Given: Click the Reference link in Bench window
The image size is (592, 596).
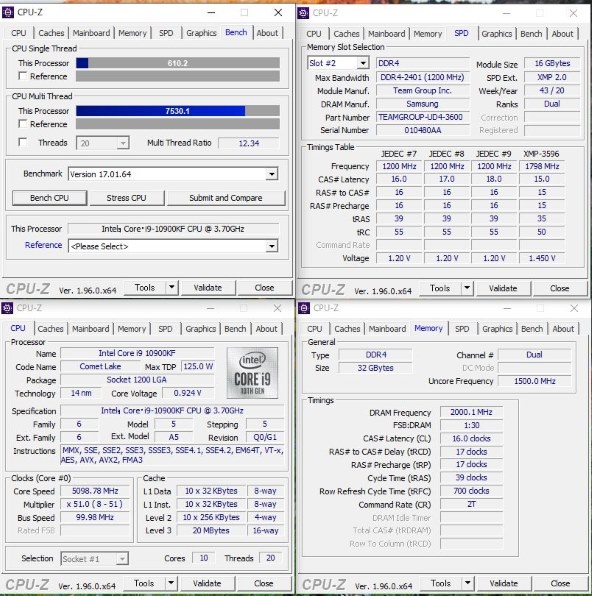Looking at the screenshot, I should pos(43,245).
